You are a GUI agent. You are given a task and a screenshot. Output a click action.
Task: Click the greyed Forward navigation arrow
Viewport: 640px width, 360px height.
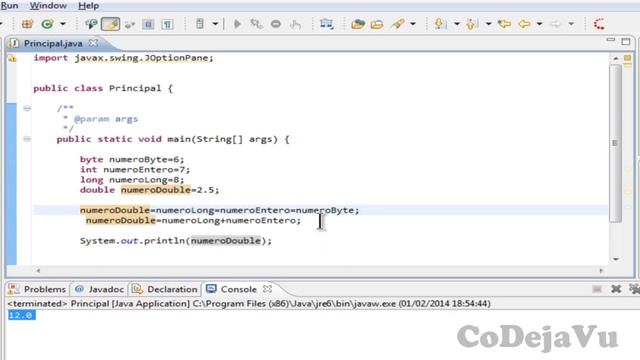[x=556, y=24]
